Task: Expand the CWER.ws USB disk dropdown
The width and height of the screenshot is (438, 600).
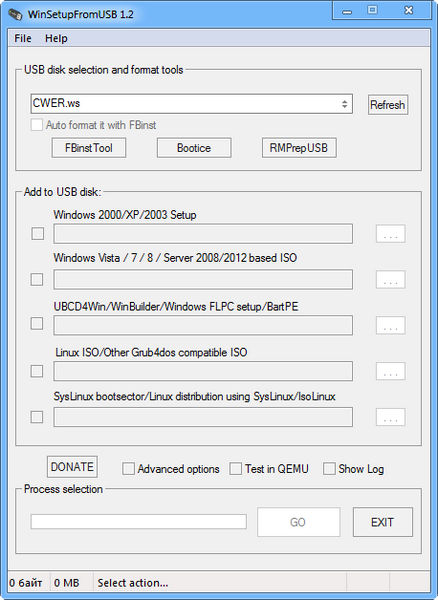Action: click(x=192, y=104)
